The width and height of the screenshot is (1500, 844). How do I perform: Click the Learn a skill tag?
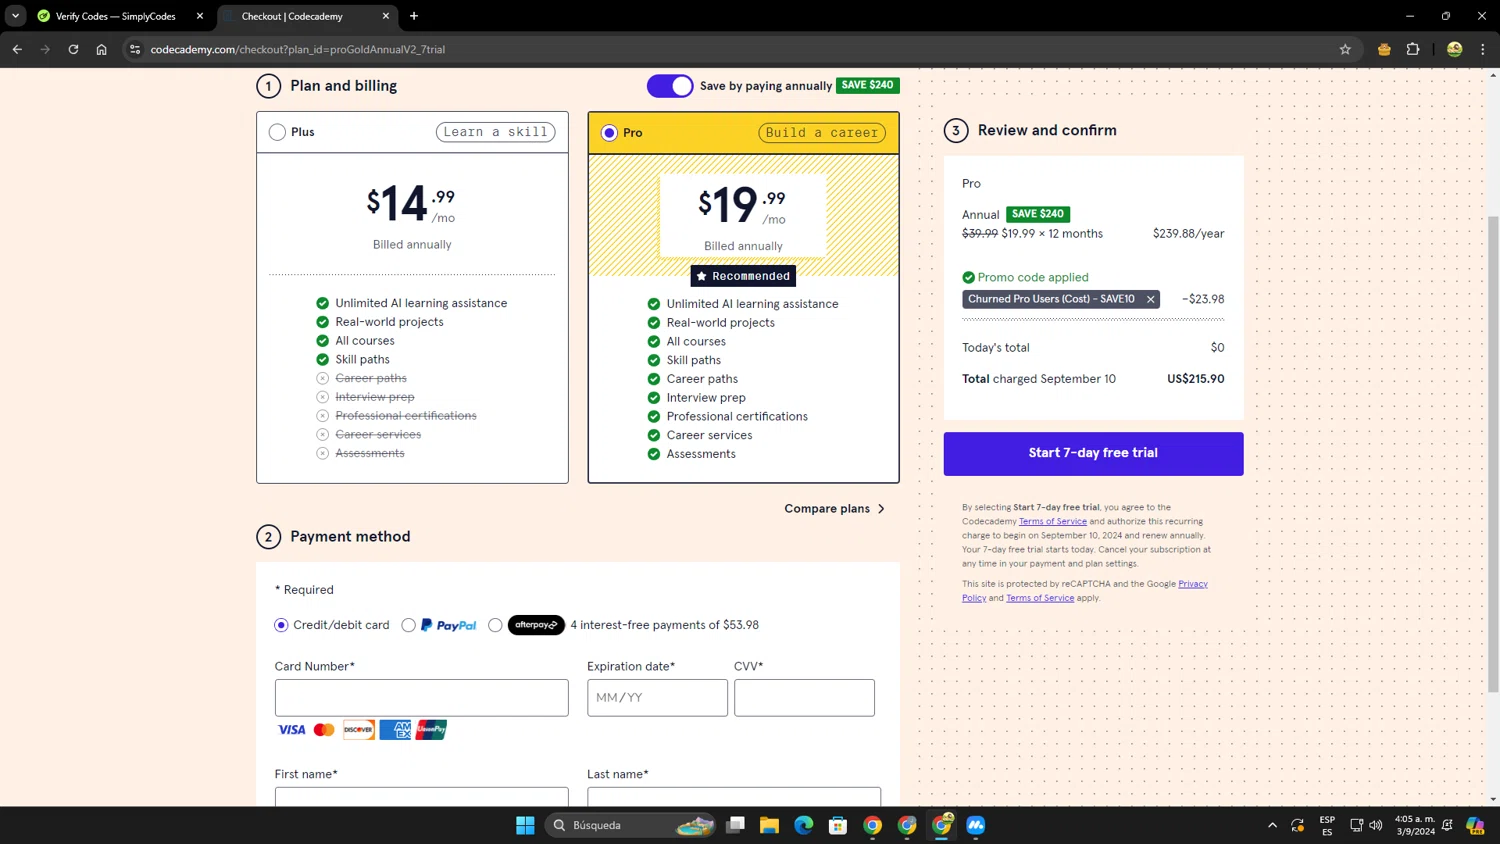(495, 132)
